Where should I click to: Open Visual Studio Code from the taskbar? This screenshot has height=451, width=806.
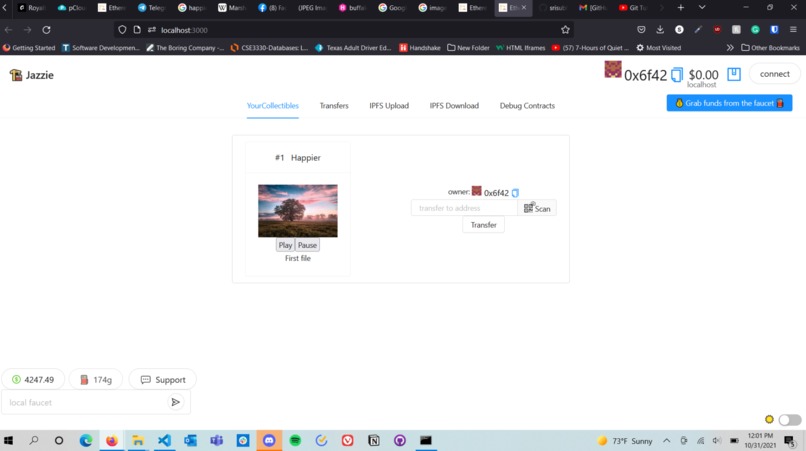click(164, 440)
